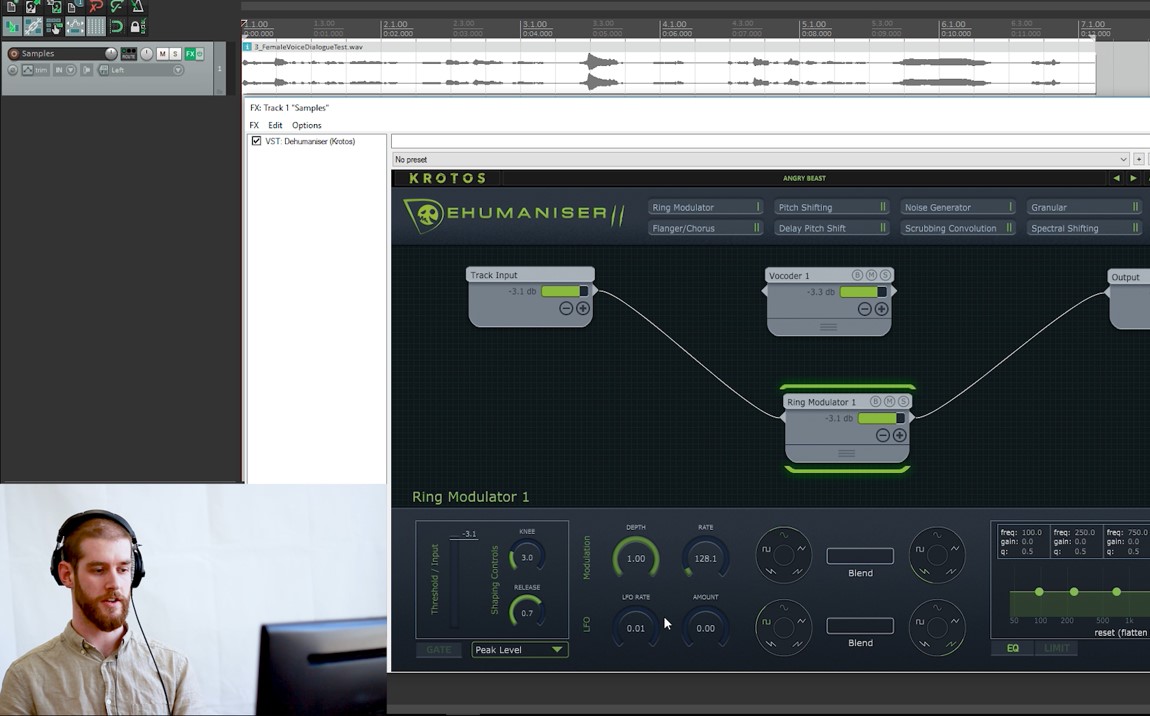1150x716 pixels.
Task: Add a Ring Modulator module
Action: [706, 208]
